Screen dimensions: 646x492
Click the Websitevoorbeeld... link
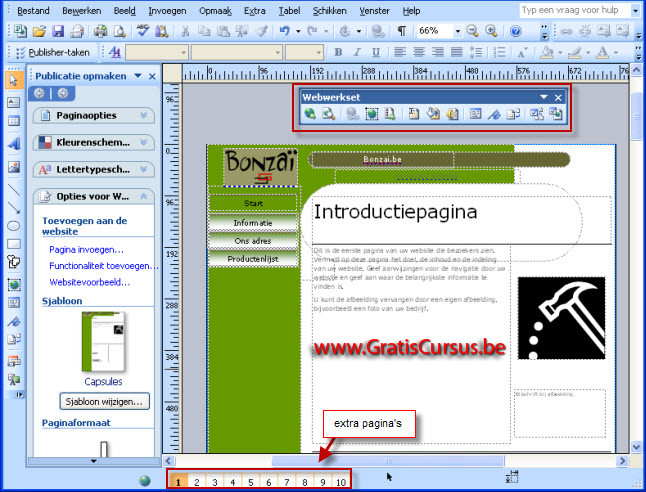pos(89,283)
